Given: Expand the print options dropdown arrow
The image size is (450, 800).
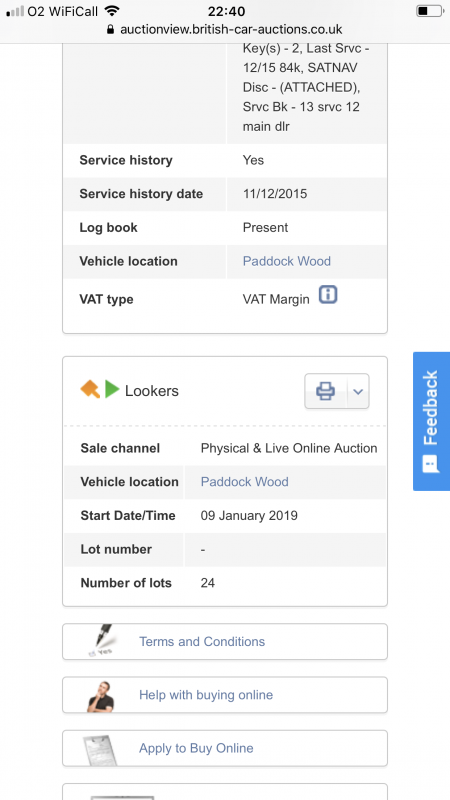Looking at the screenshot, I should coord(358,391).
